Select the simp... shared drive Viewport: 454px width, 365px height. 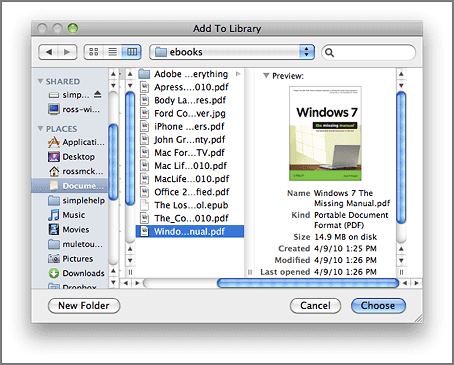click(69, 95)
